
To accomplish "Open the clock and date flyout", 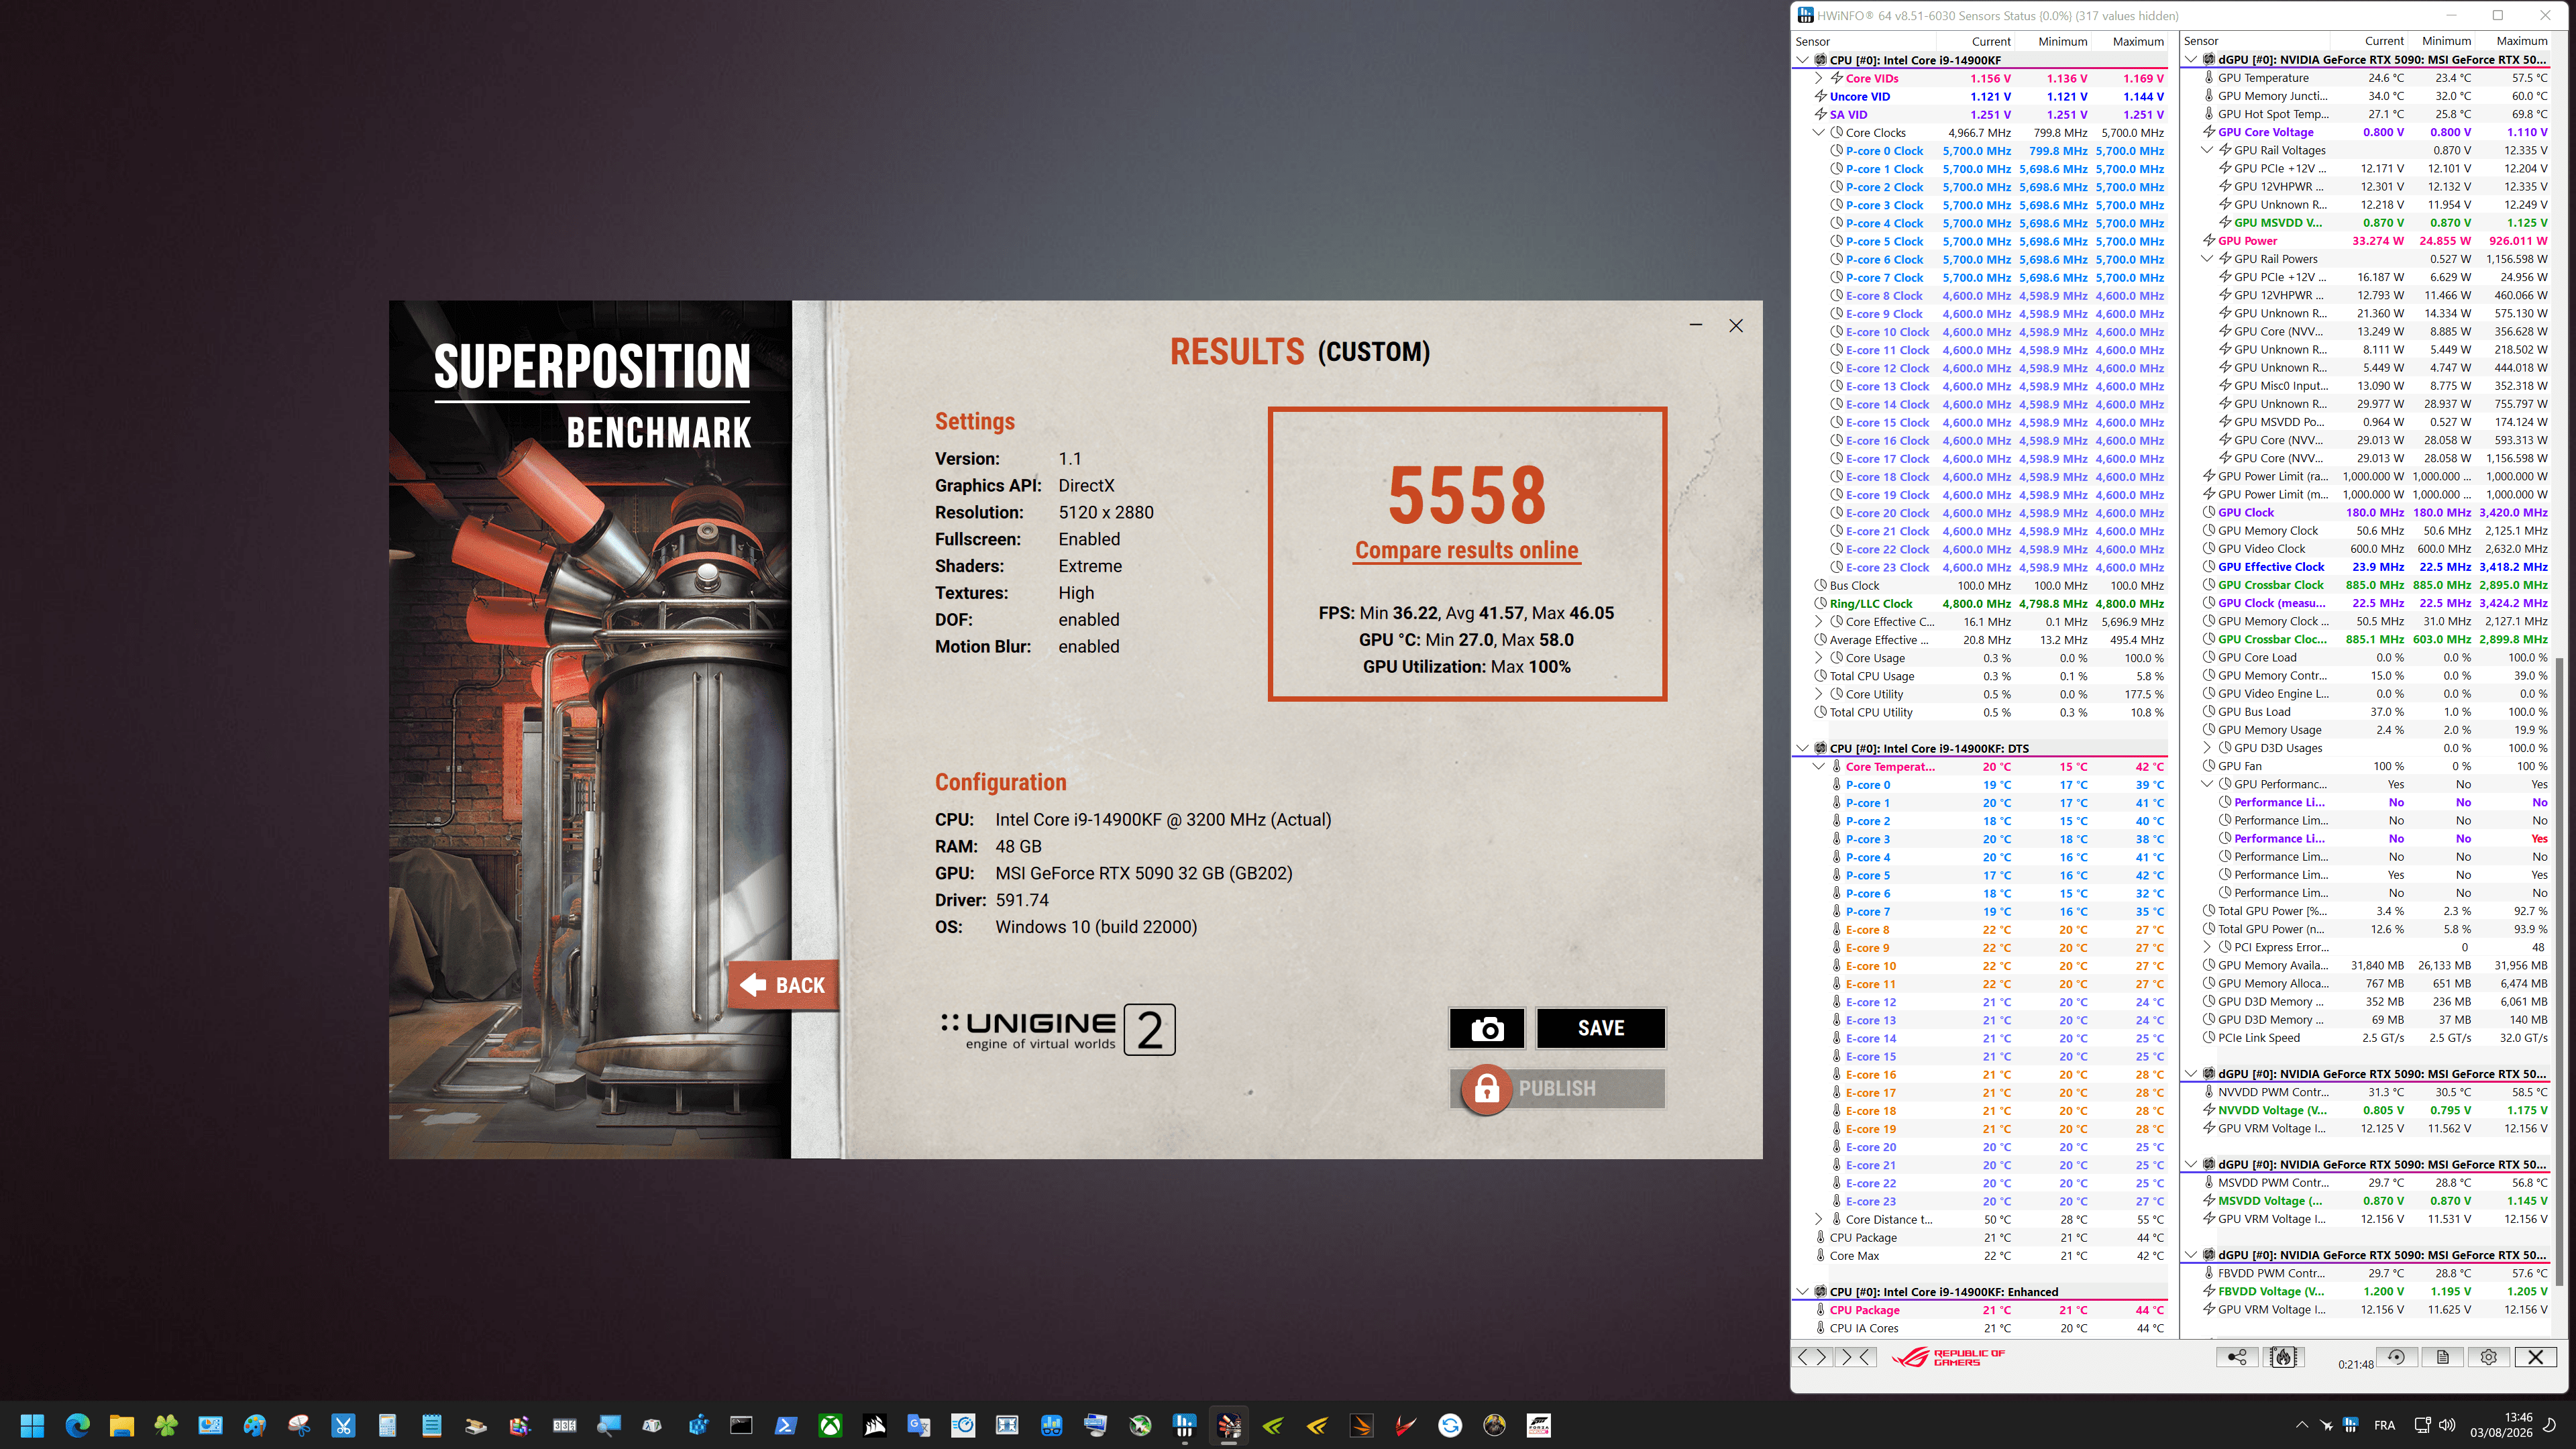I will point(2502,1425).
